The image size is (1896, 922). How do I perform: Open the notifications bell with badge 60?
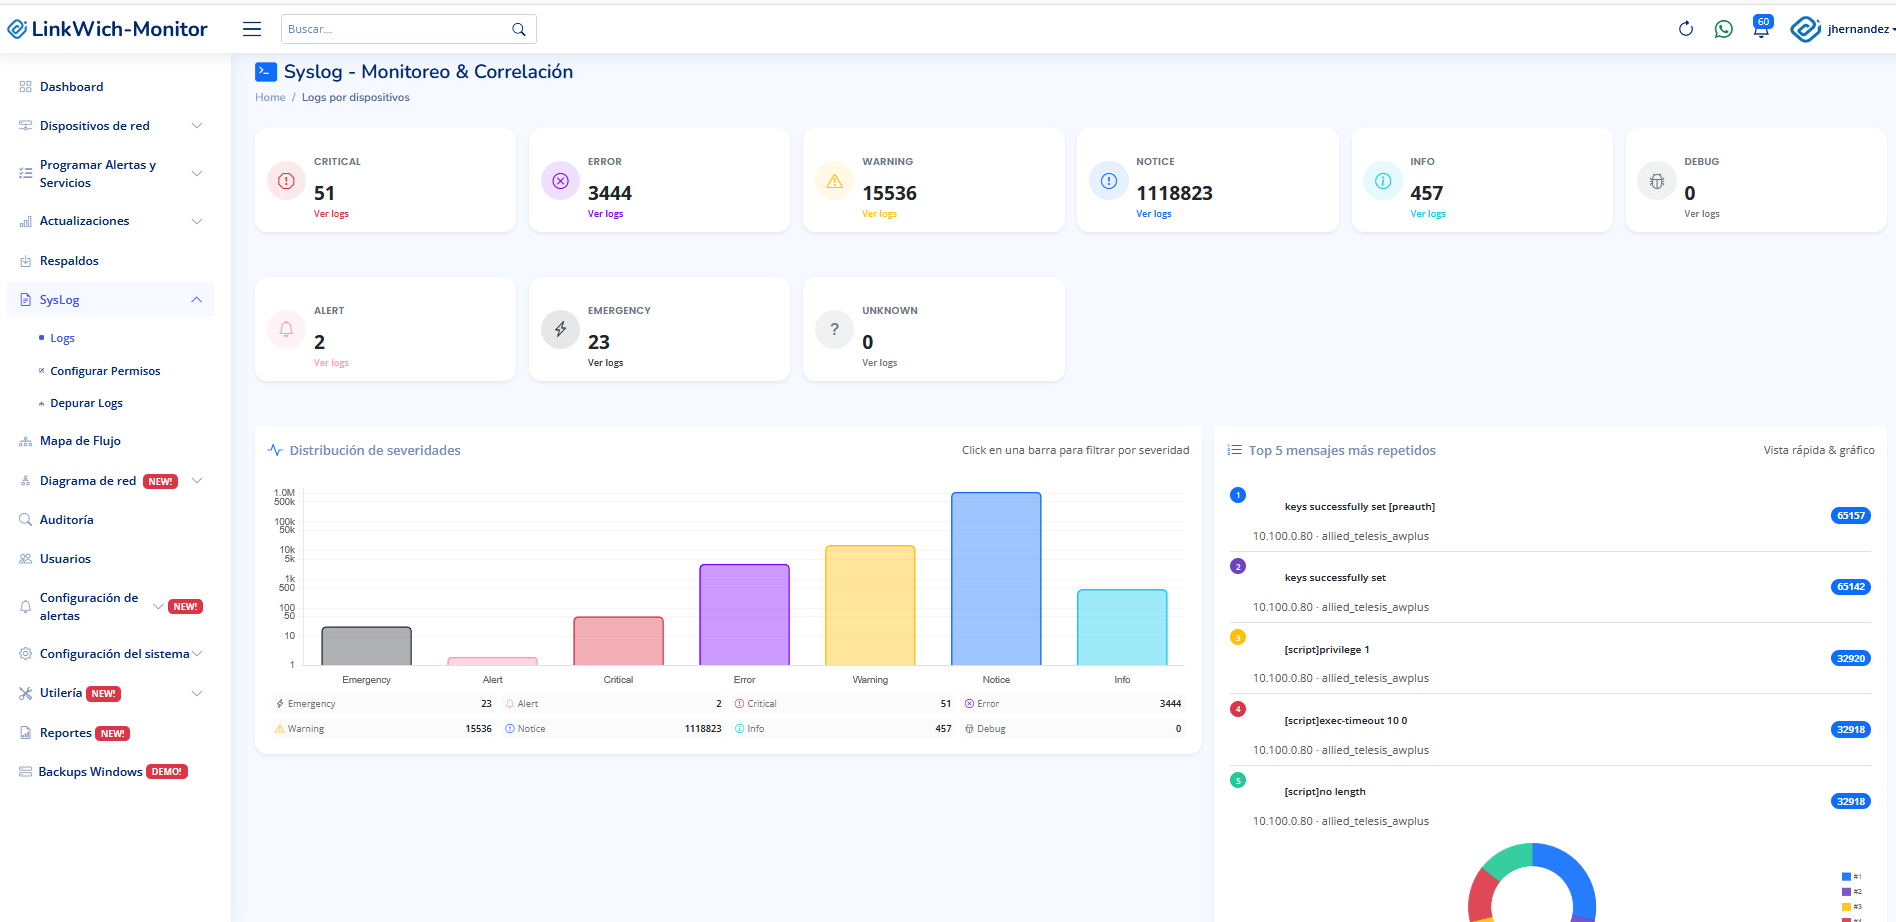coord(1760,29)
